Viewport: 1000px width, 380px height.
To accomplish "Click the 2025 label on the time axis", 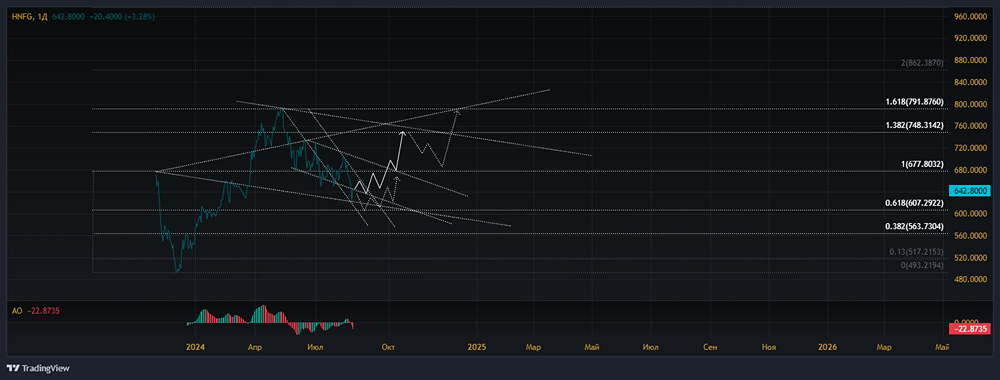I will [x=476, y=347].
